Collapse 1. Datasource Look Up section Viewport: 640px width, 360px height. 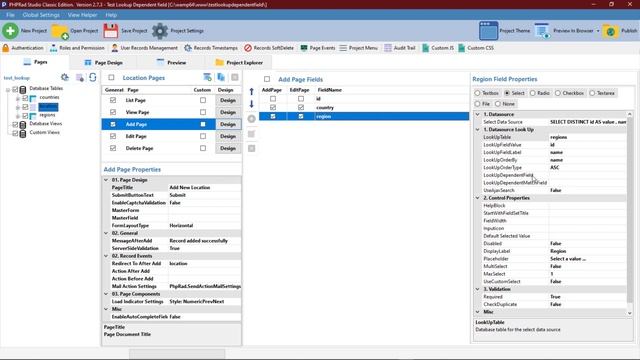tap(478, 129)
